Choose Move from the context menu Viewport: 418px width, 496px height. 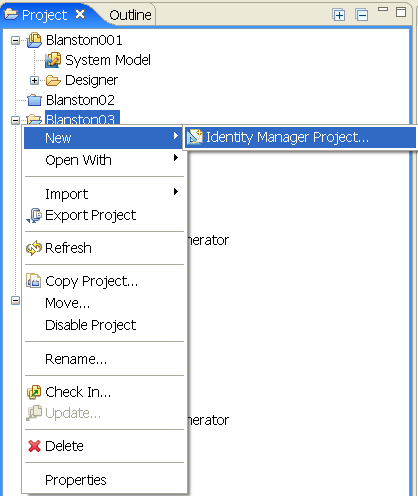(103, 303)
